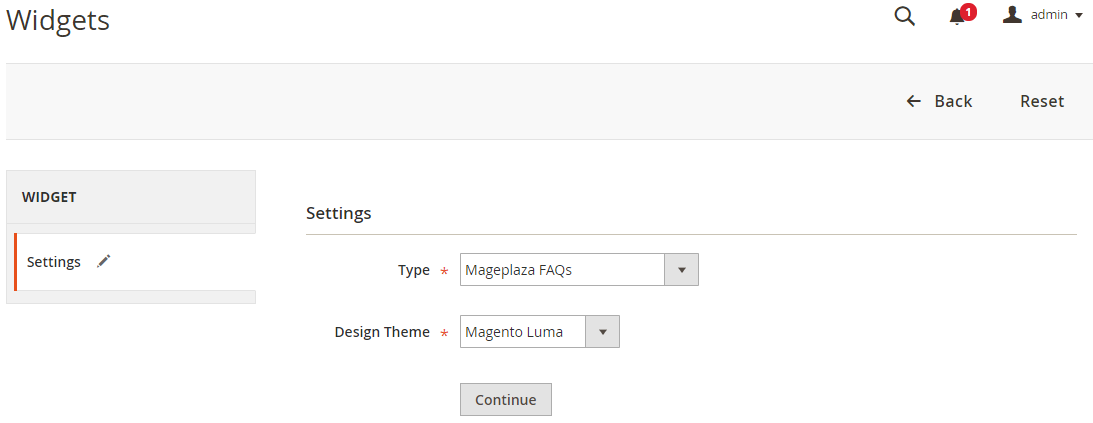This screenshot has height=423, width=1093.
Task: Click the Settings section heading
Action: (338, 213)
